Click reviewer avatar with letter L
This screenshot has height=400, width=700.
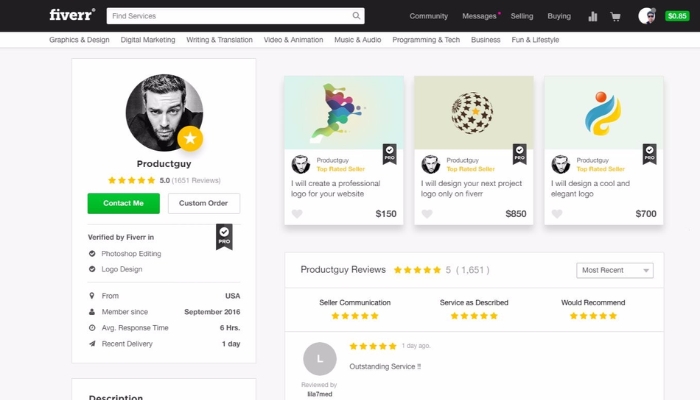point(320,358)
